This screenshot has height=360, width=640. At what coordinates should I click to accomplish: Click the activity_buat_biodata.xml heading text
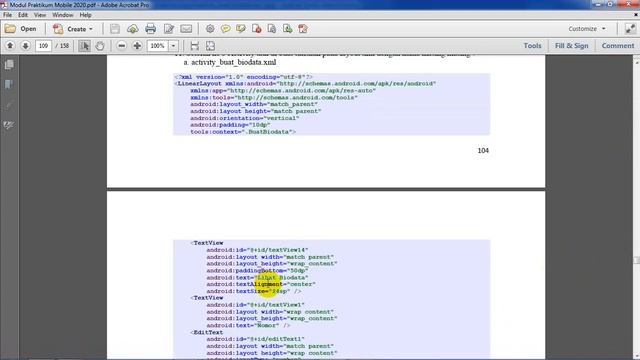tap(233, 62)
